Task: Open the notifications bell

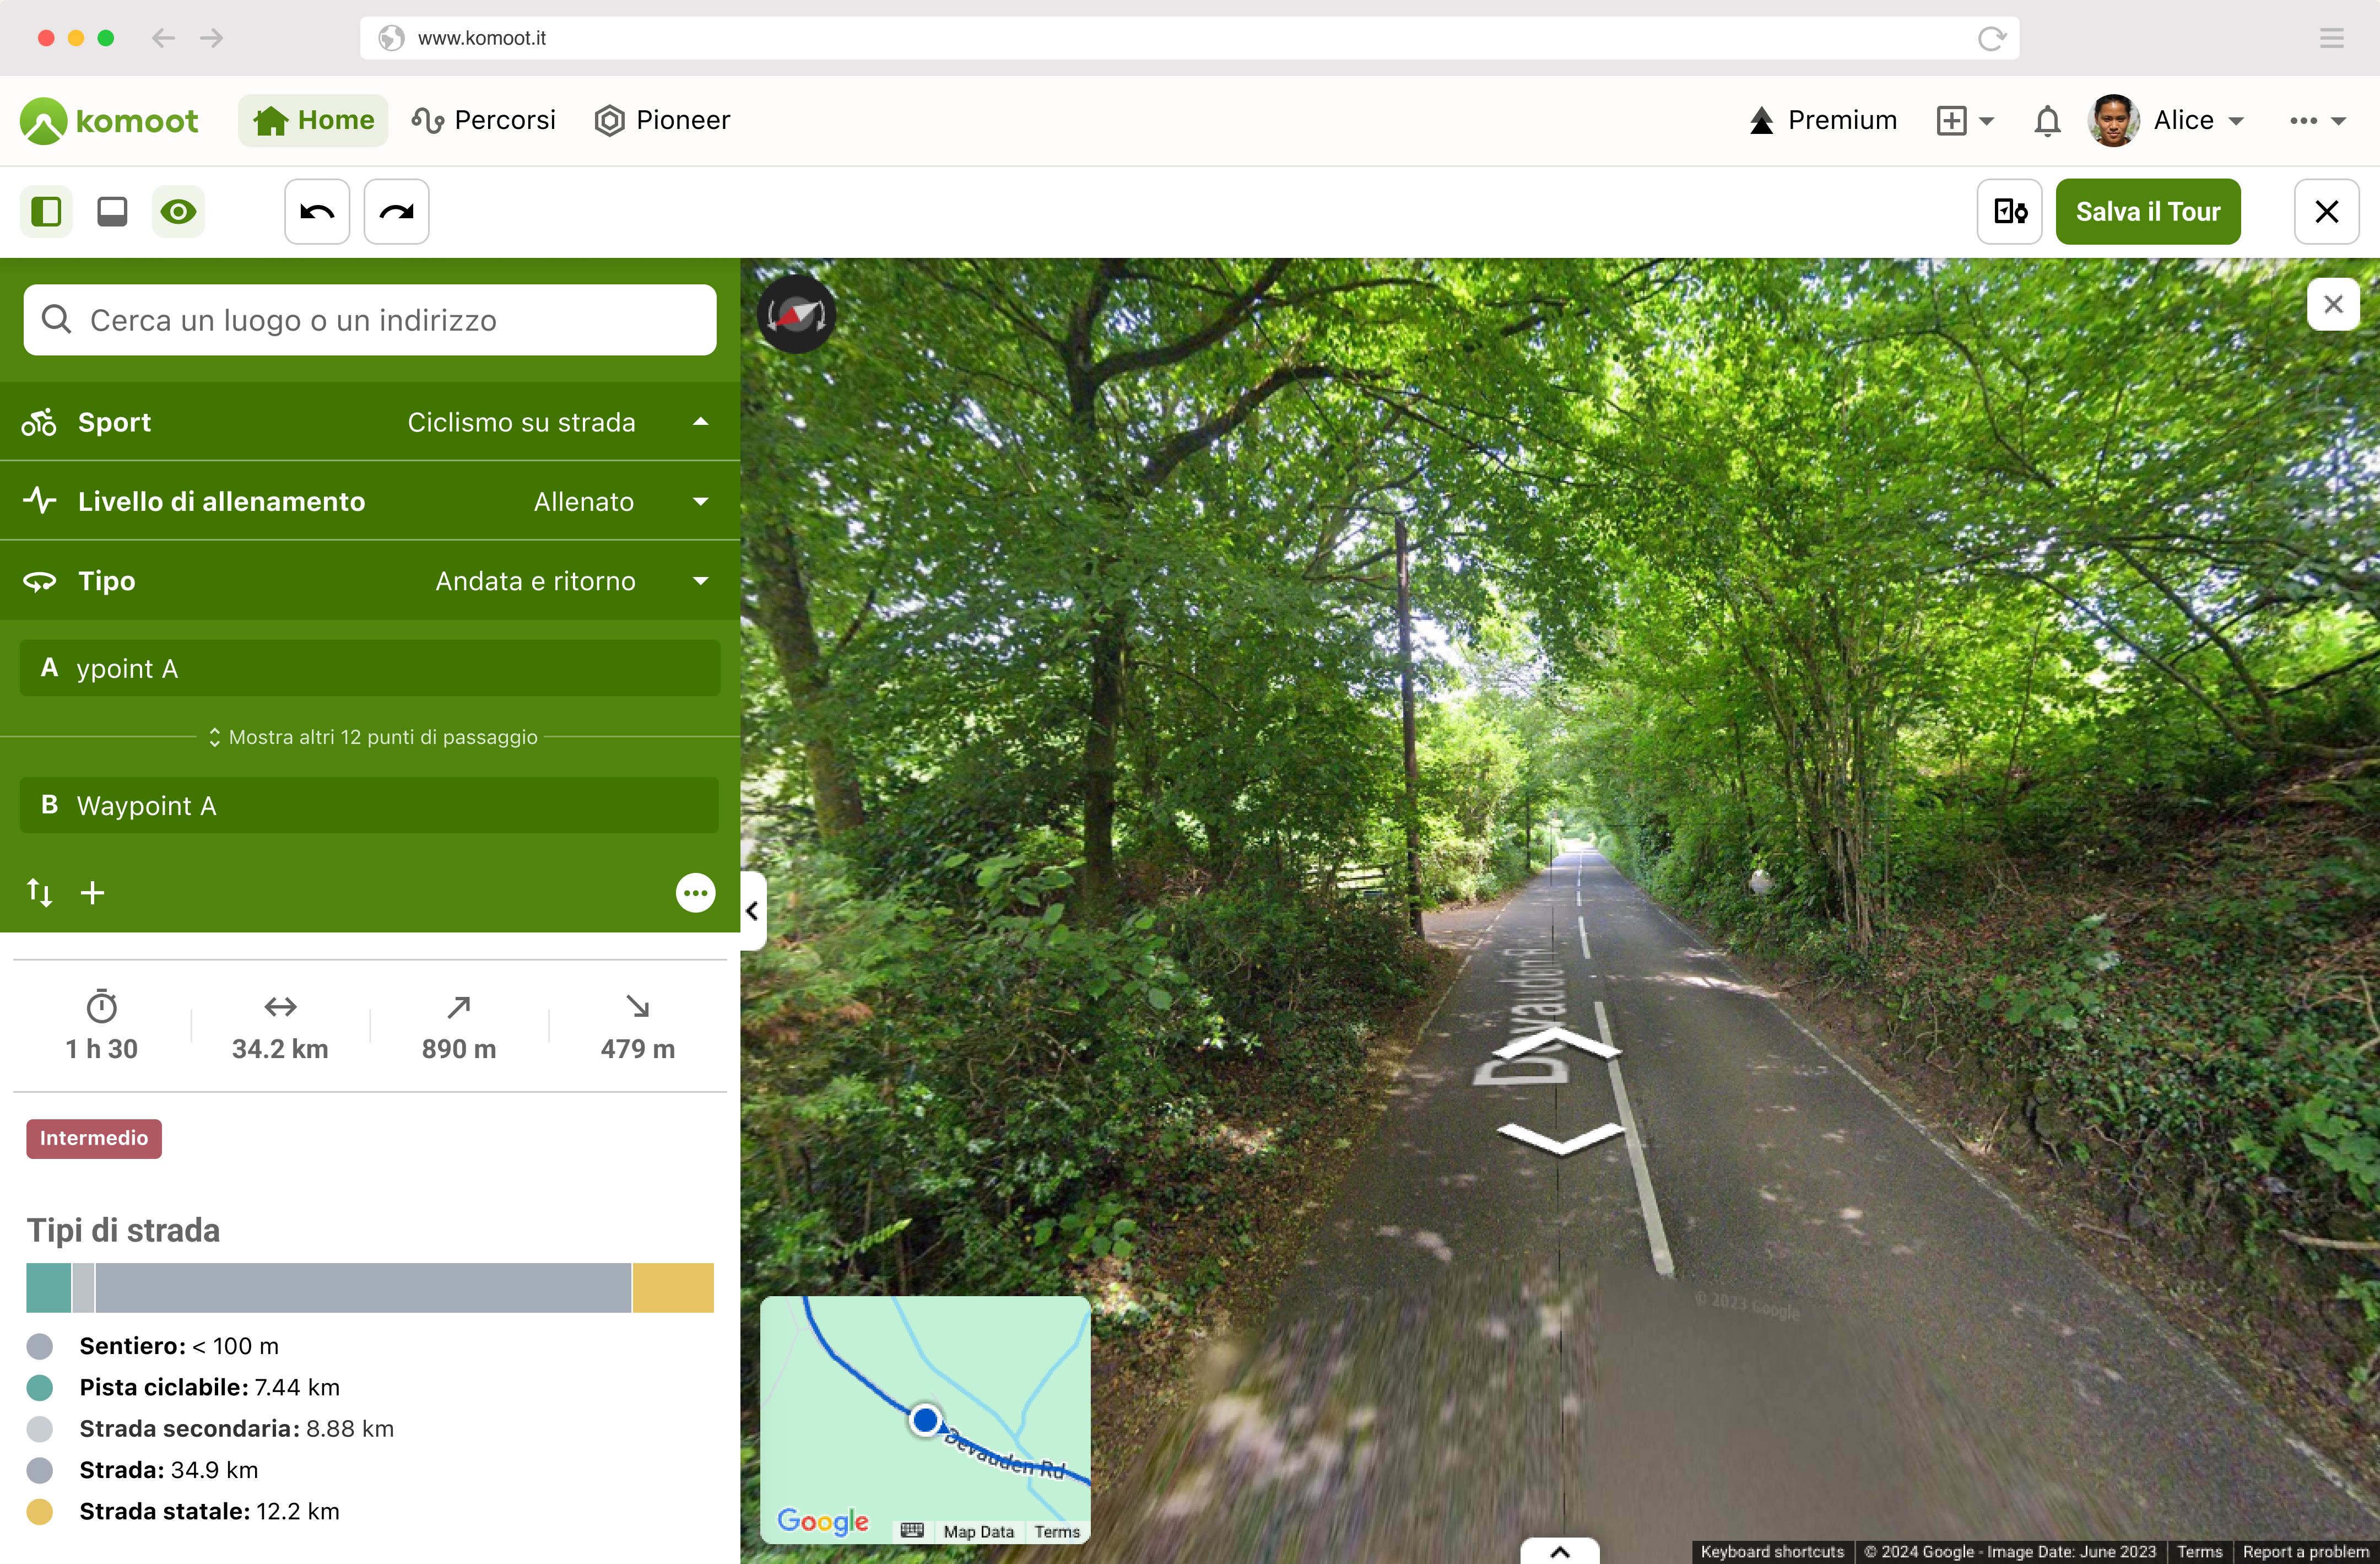Action: click(2047, 121)
